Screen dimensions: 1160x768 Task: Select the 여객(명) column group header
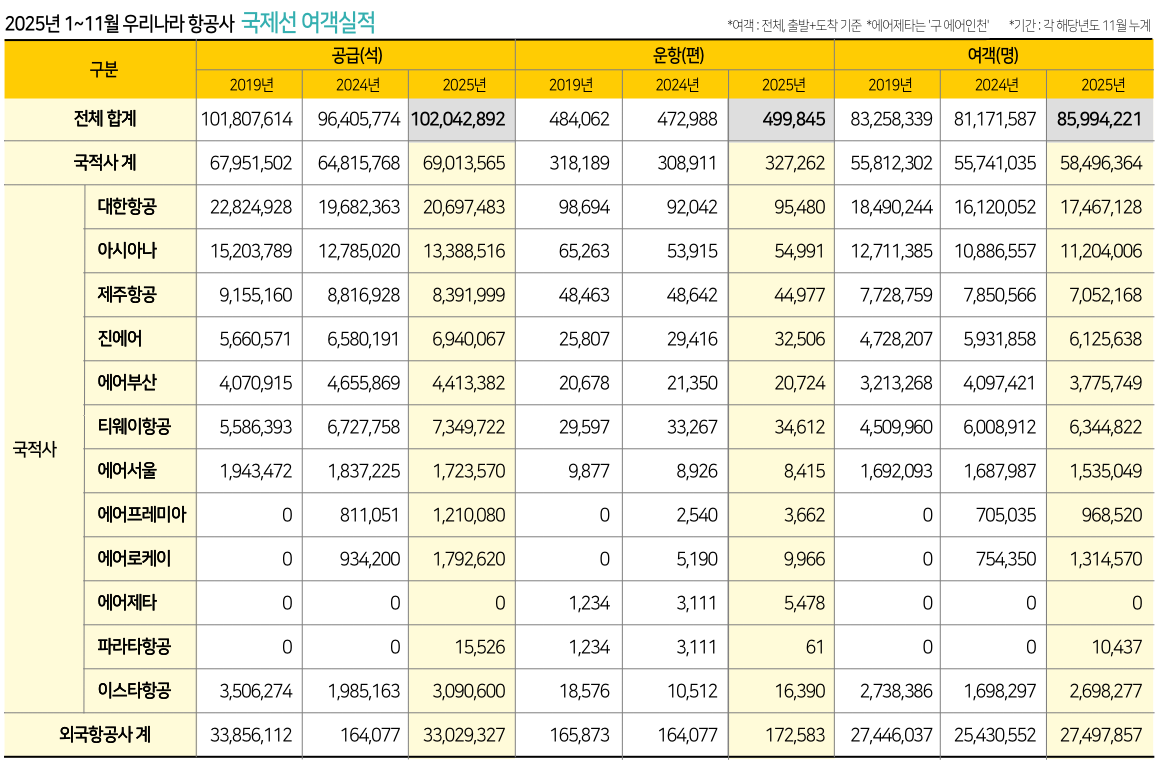tap(994, 58)
